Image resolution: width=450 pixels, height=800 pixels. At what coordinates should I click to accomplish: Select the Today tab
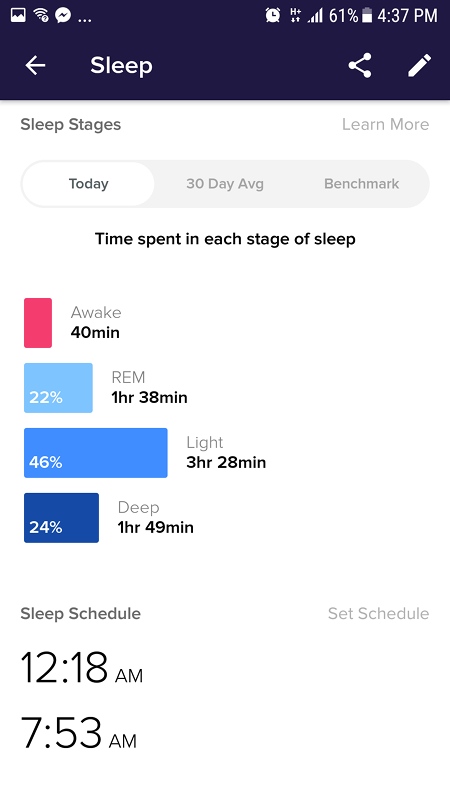[x=88, y=184]
